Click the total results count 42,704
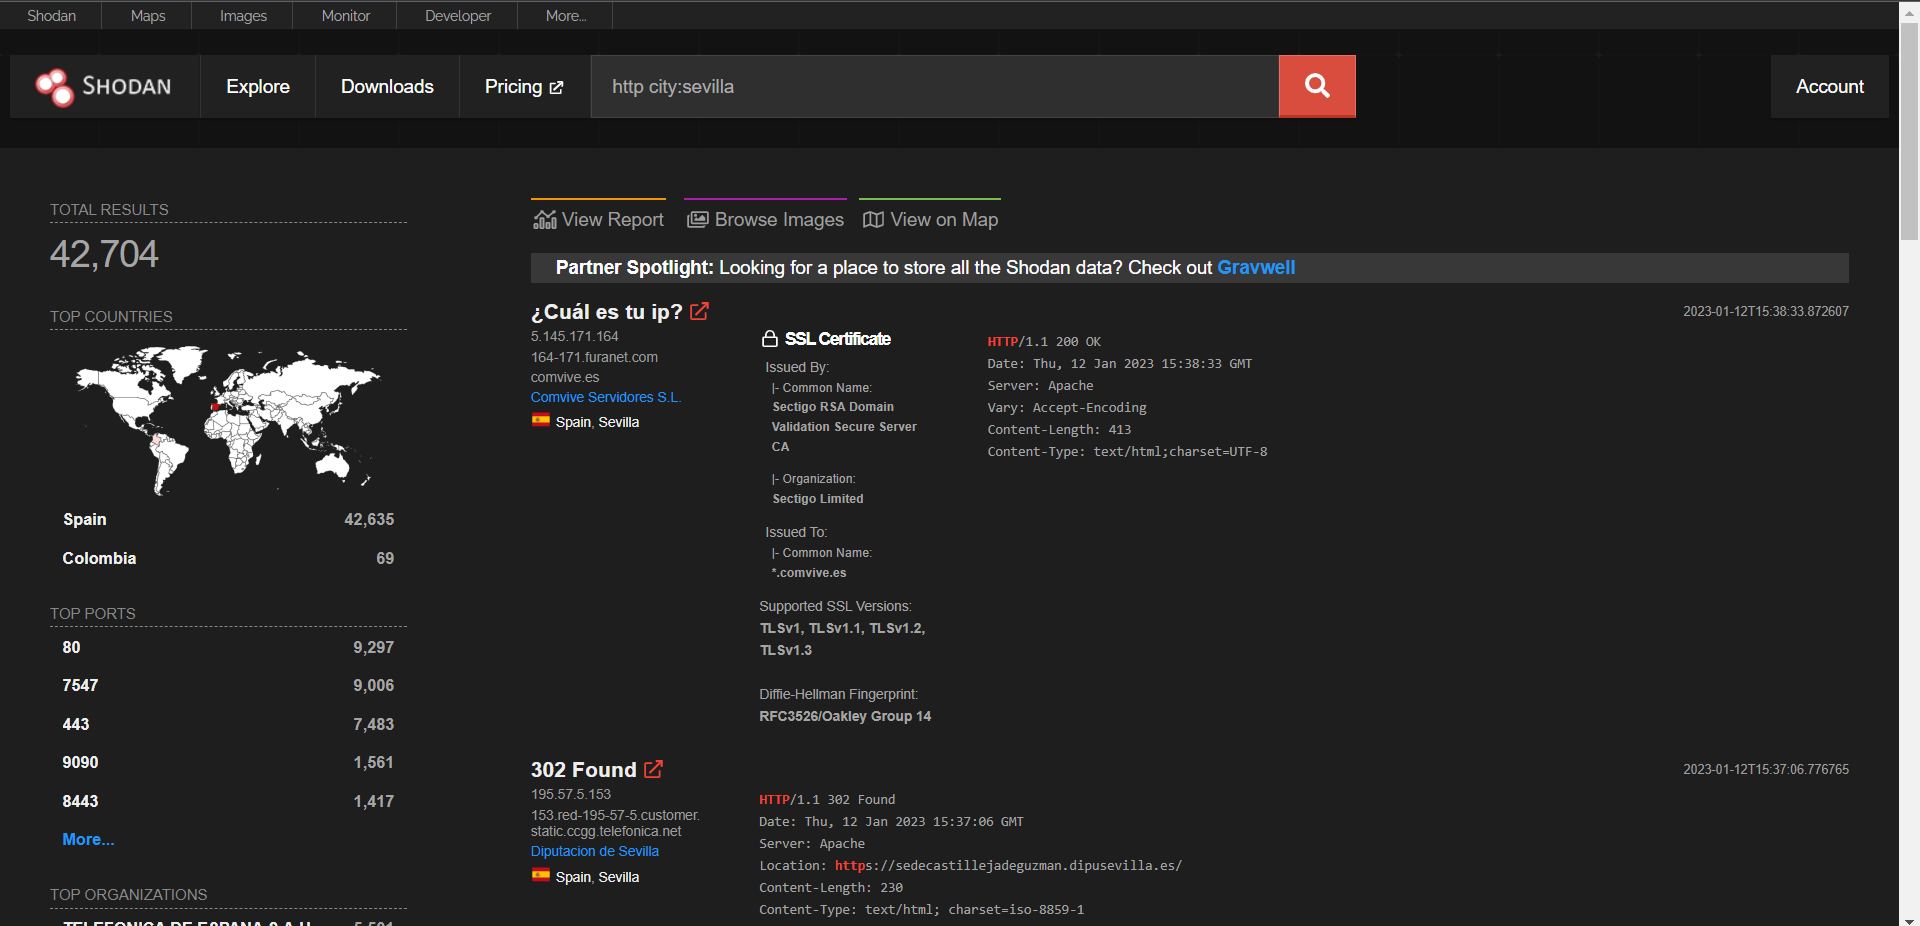 pos(104,254)
